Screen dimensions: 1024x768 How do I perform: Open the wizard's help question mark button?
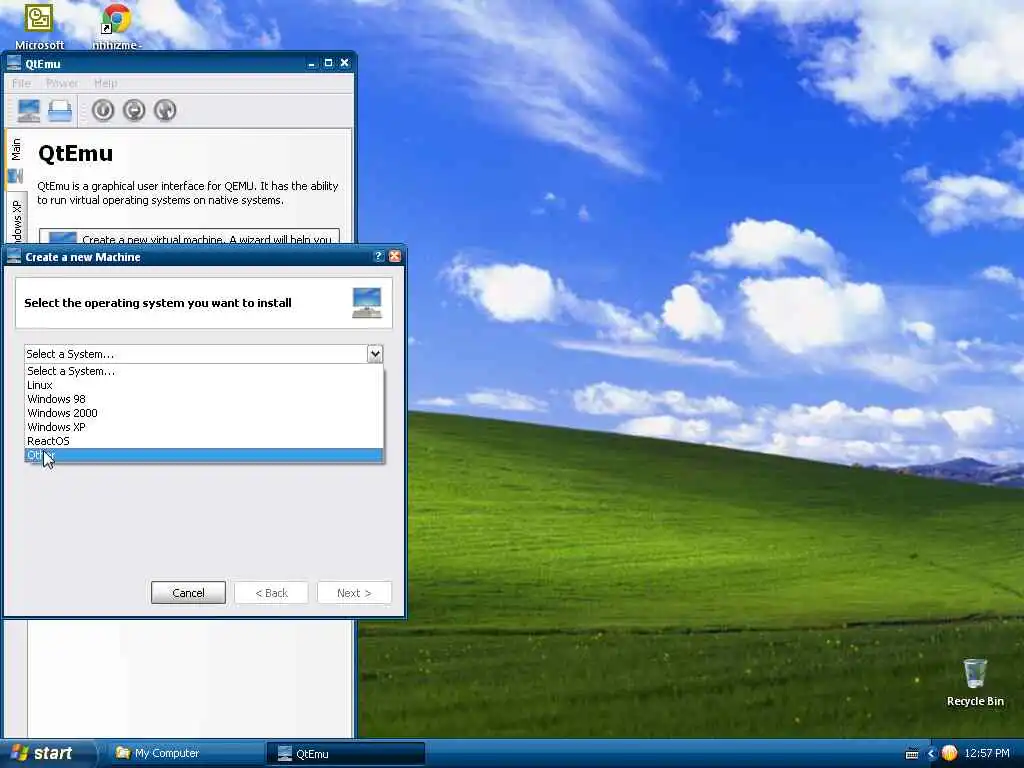point(379,257)
